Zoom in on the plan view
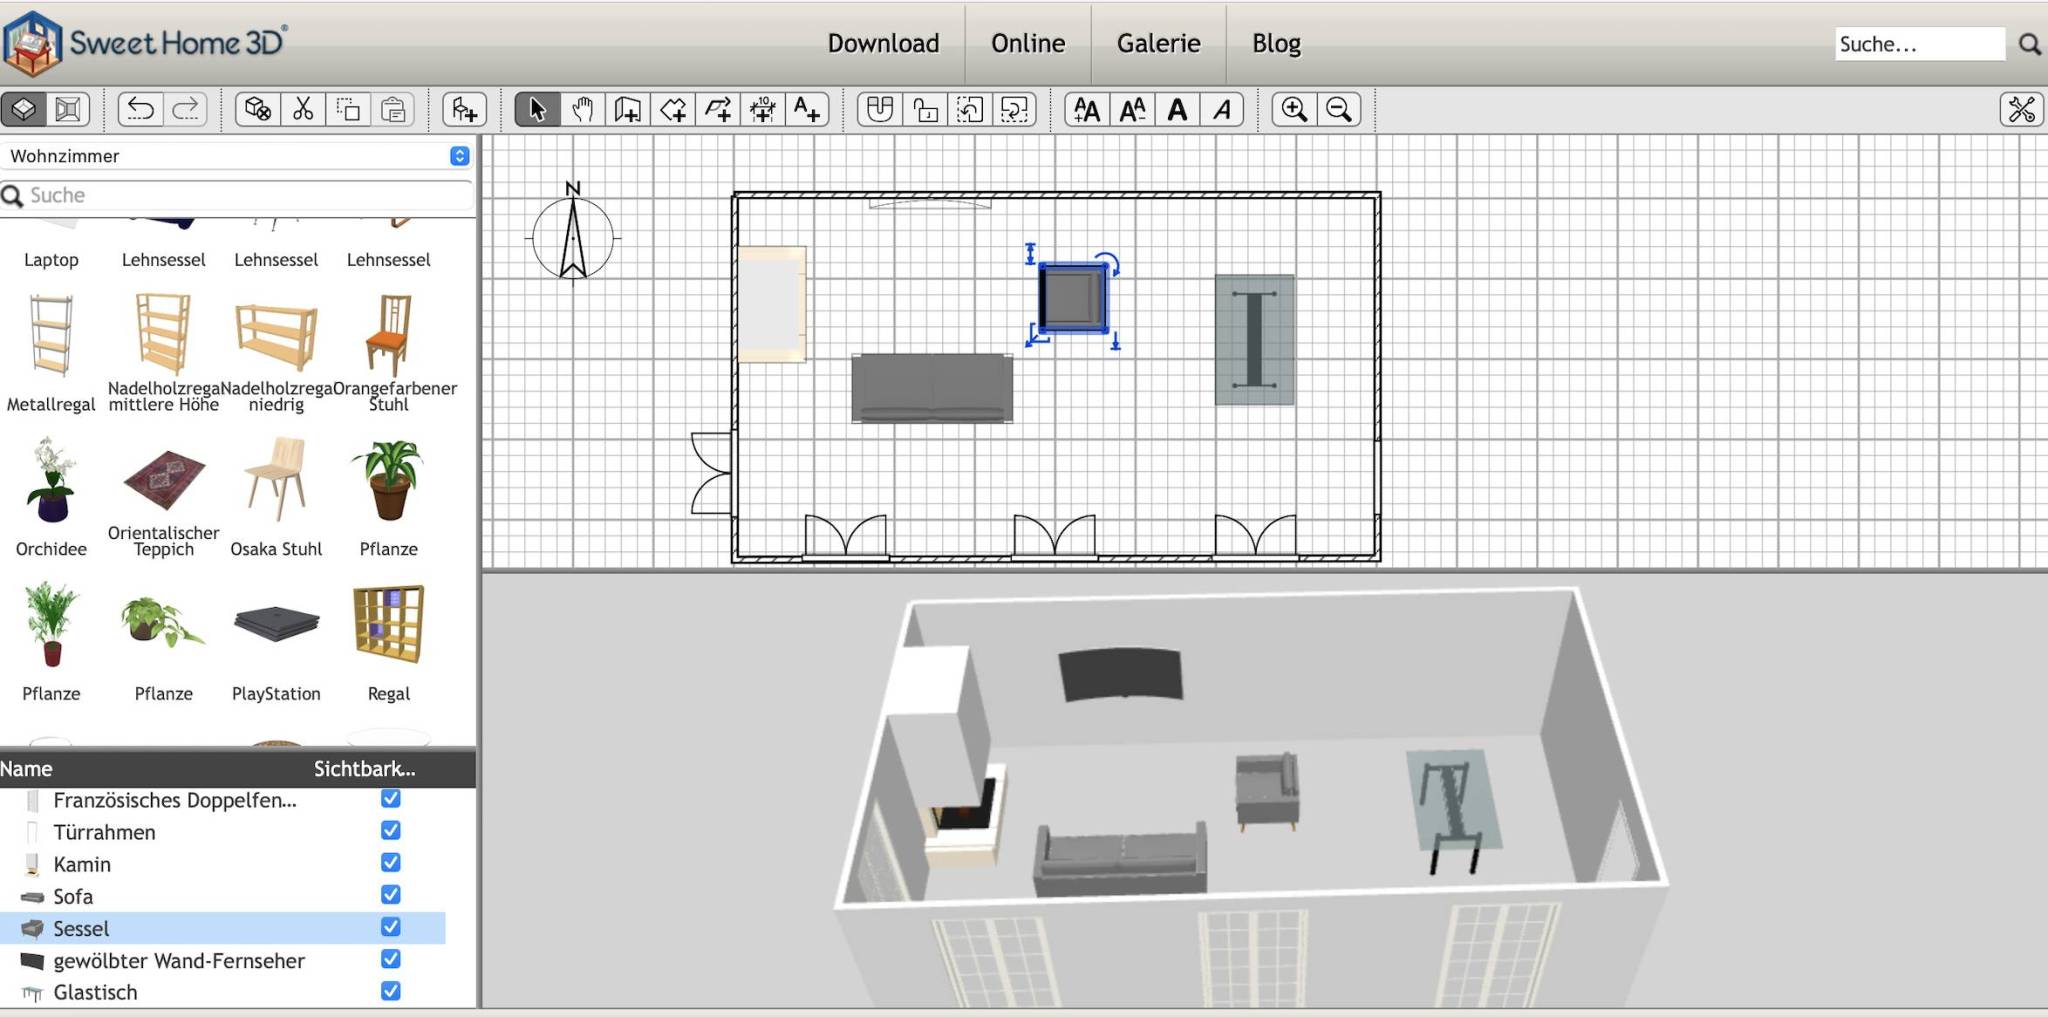Image resolution: width=2048 pixels, height=1017 pixels. coord(1294,109)
